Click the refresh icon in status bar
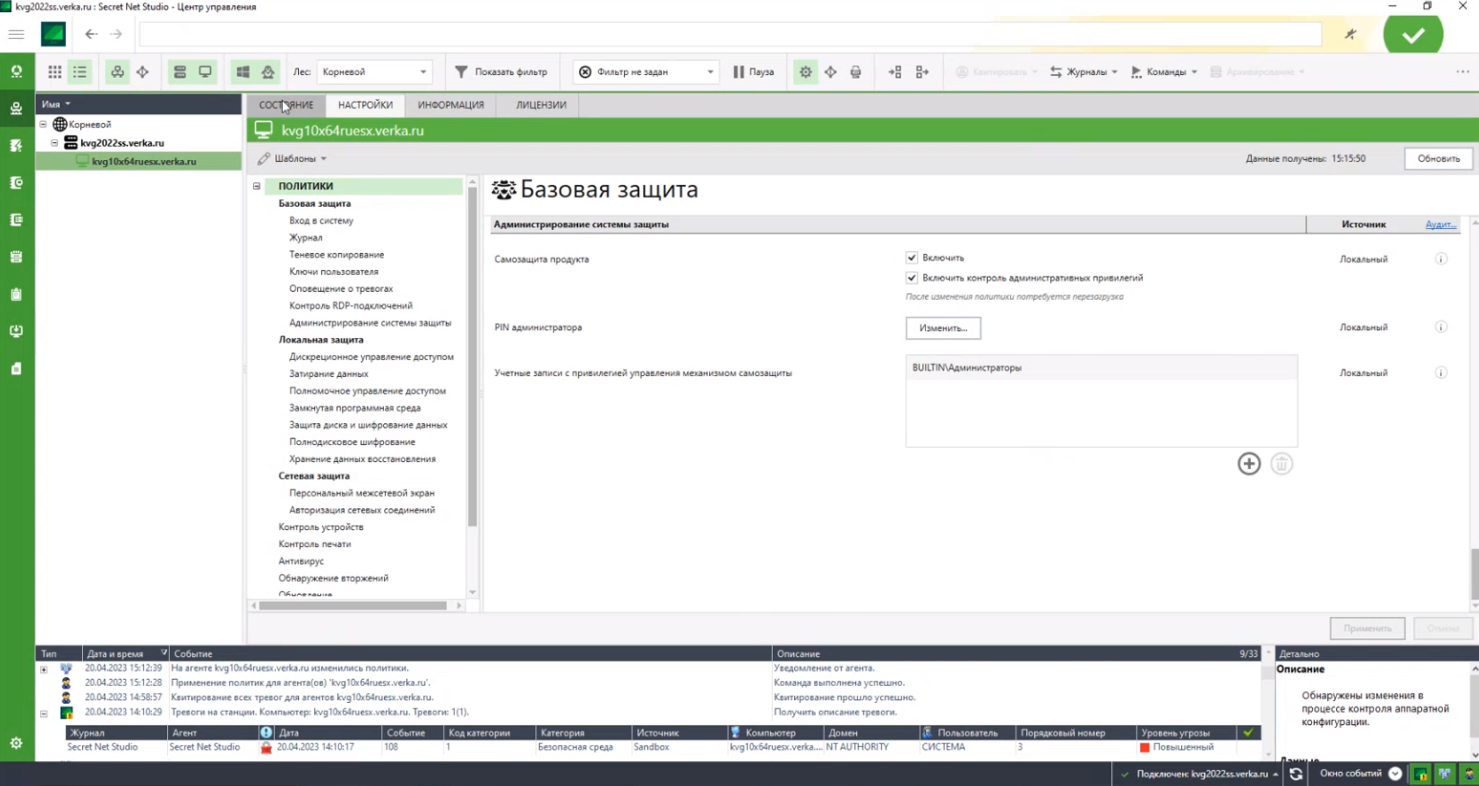 (x=1296, y=774)
